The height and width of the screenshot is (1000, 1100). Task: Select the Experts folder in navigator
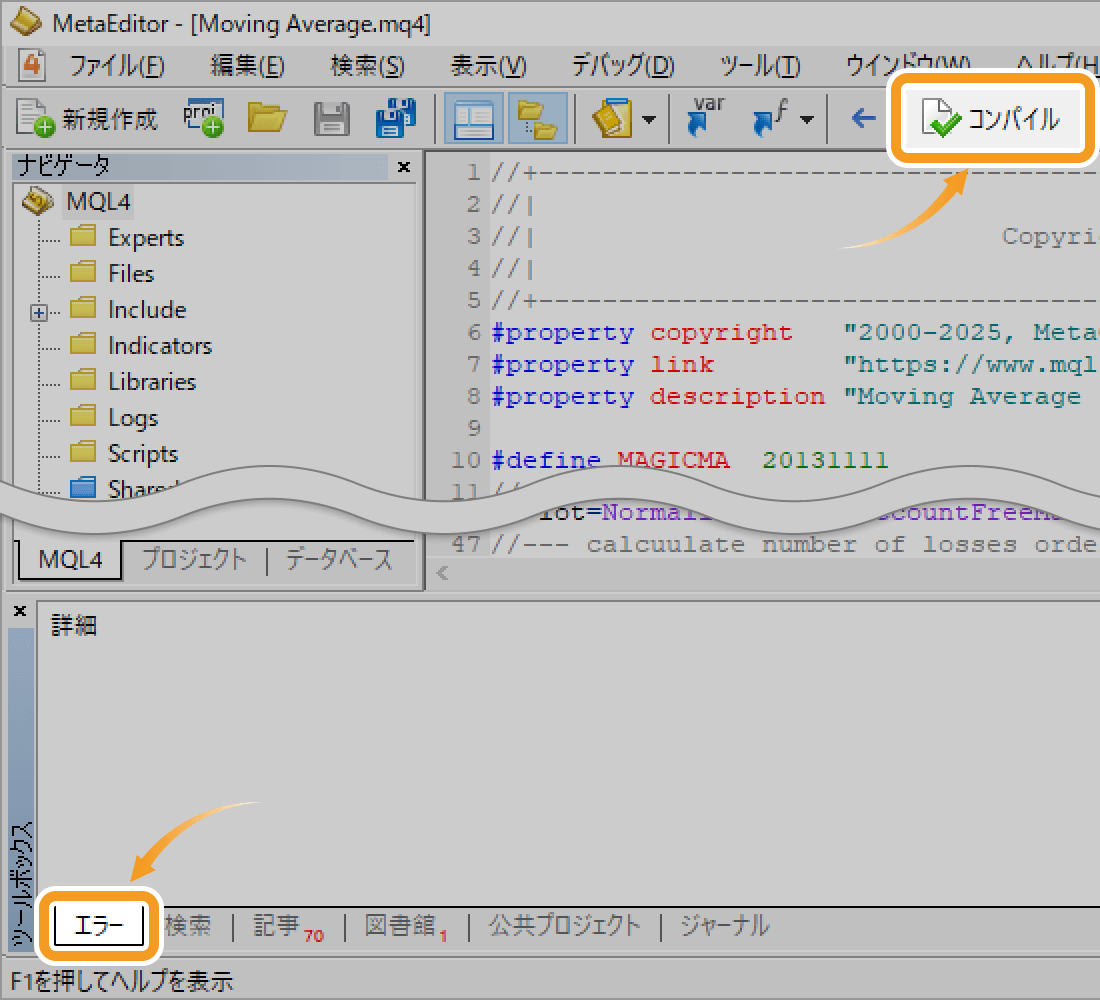(145, 238)
